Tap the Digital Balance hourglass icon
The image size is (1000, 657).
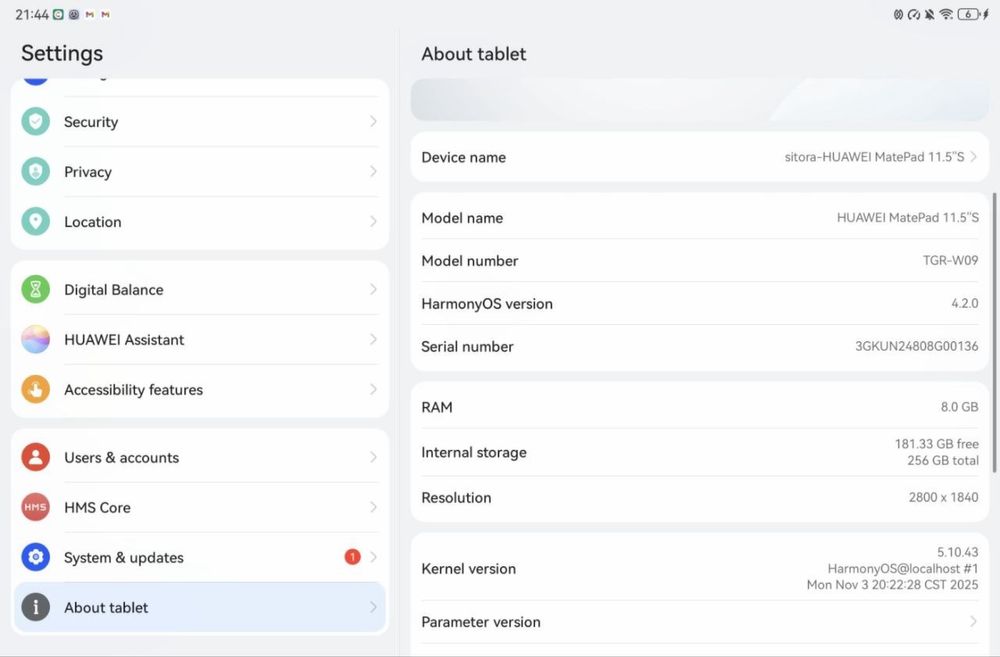(36, 290)
